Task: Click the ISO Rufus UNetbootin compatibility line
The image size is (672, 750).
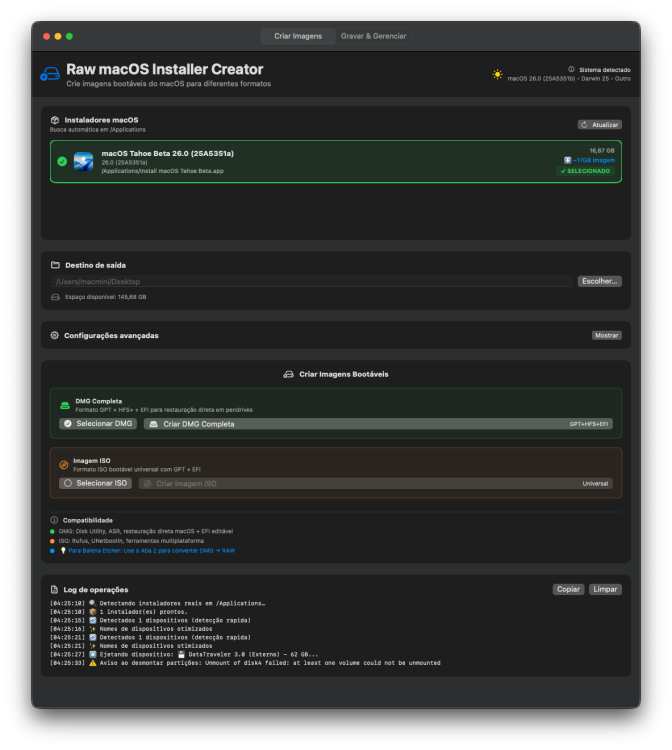Action: pyautogui.click(x=131, y=541)
